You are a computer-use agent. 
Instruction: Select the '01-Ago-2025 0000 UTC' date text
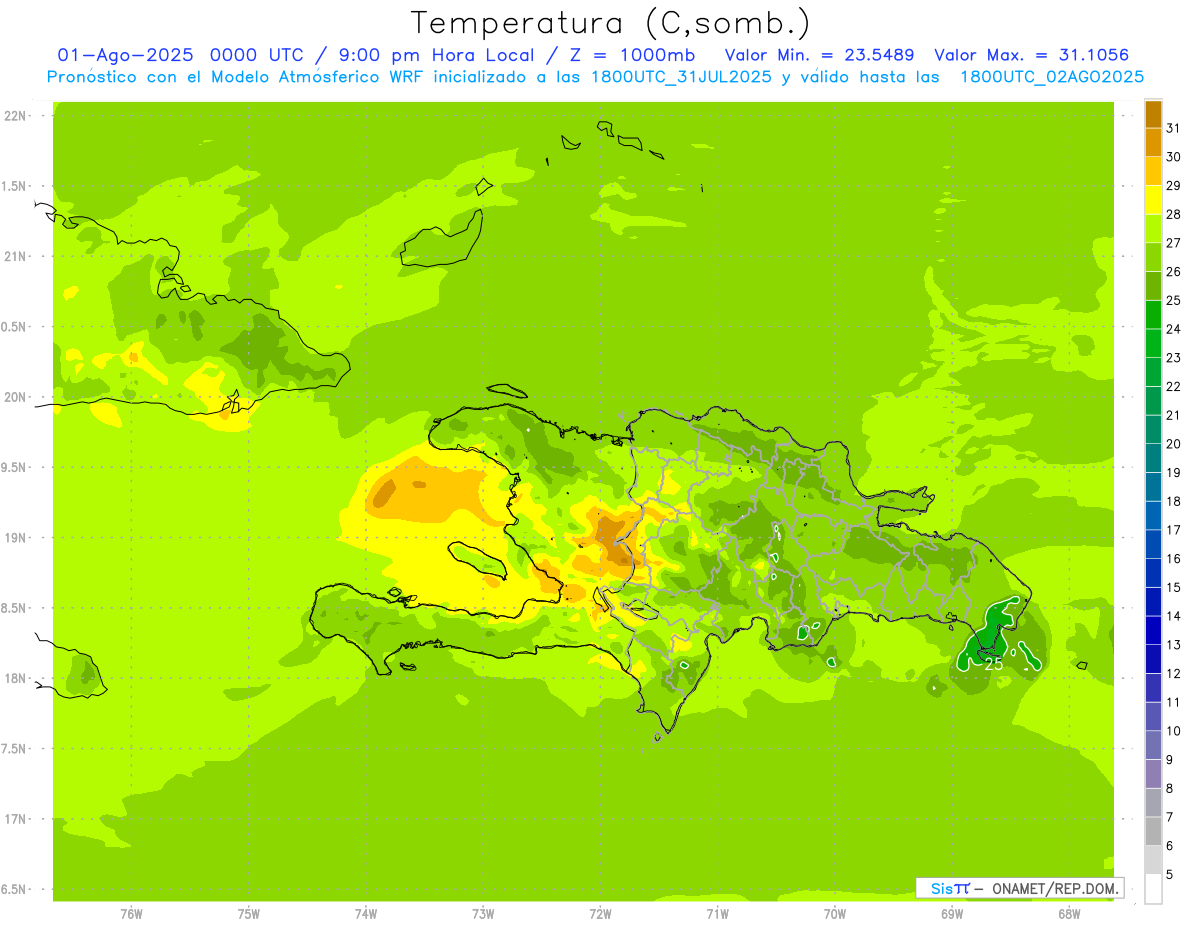click(179, 55)
